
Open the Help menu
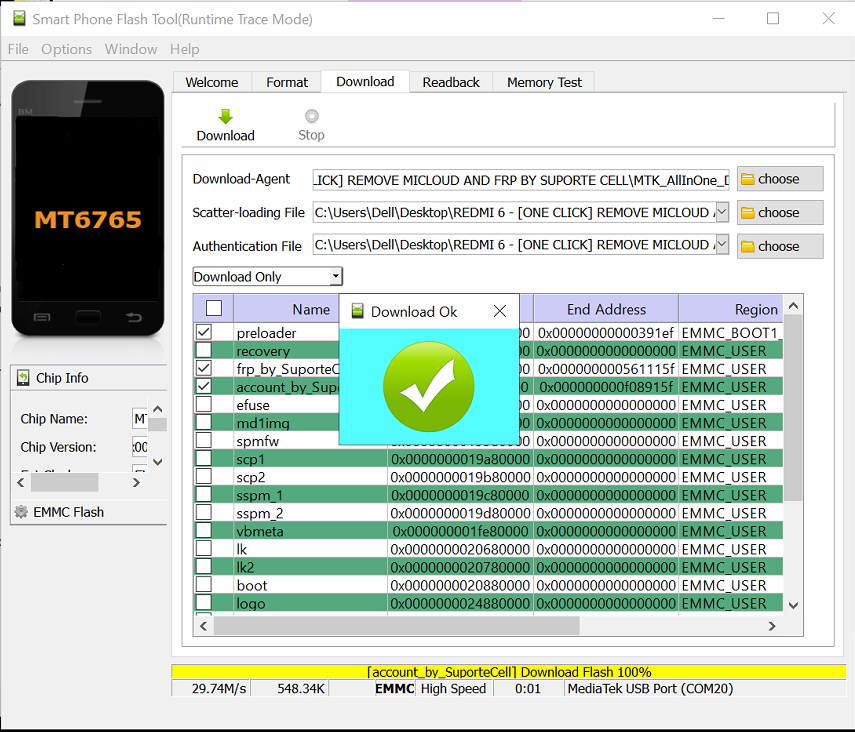pyautogui.click(x=184, y=49)
